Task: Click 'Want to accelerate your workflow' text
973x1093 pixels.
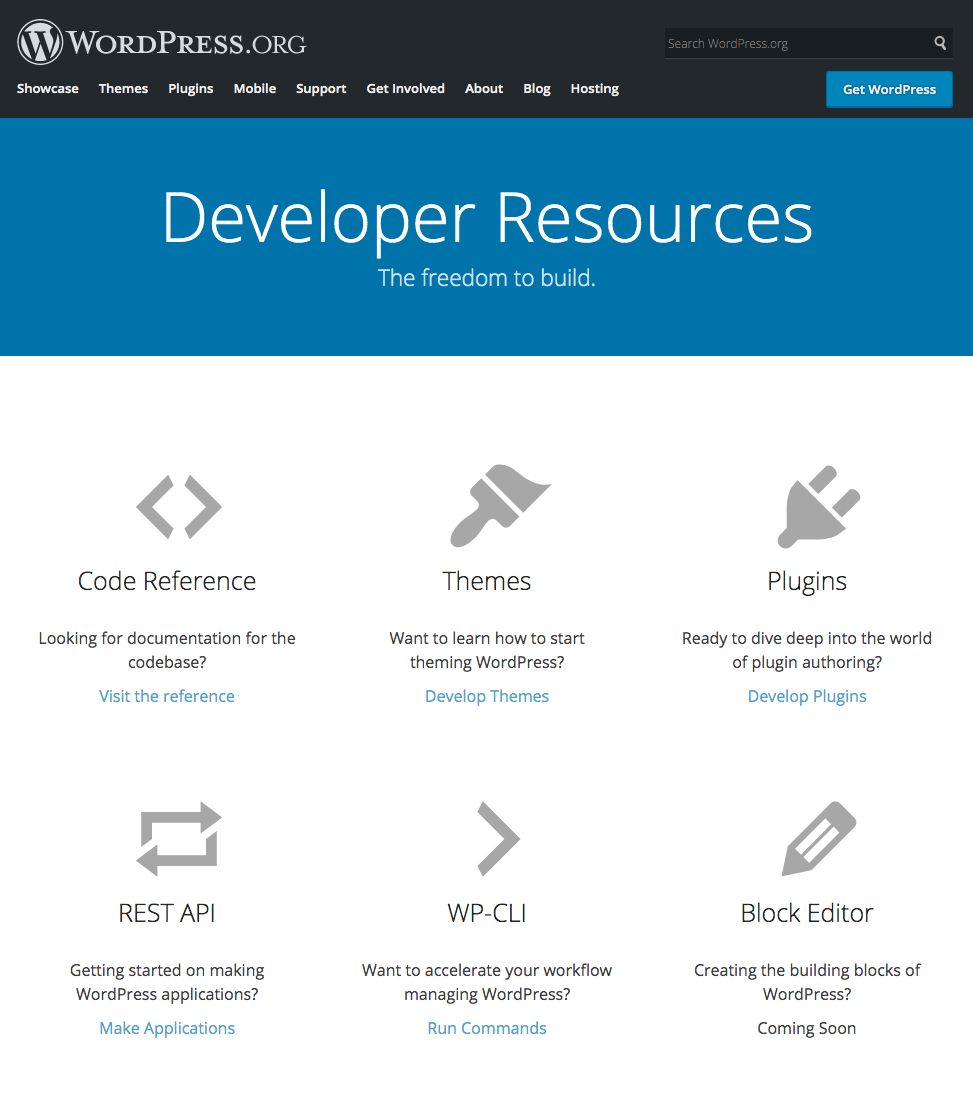Action: (x=486, y=981)
